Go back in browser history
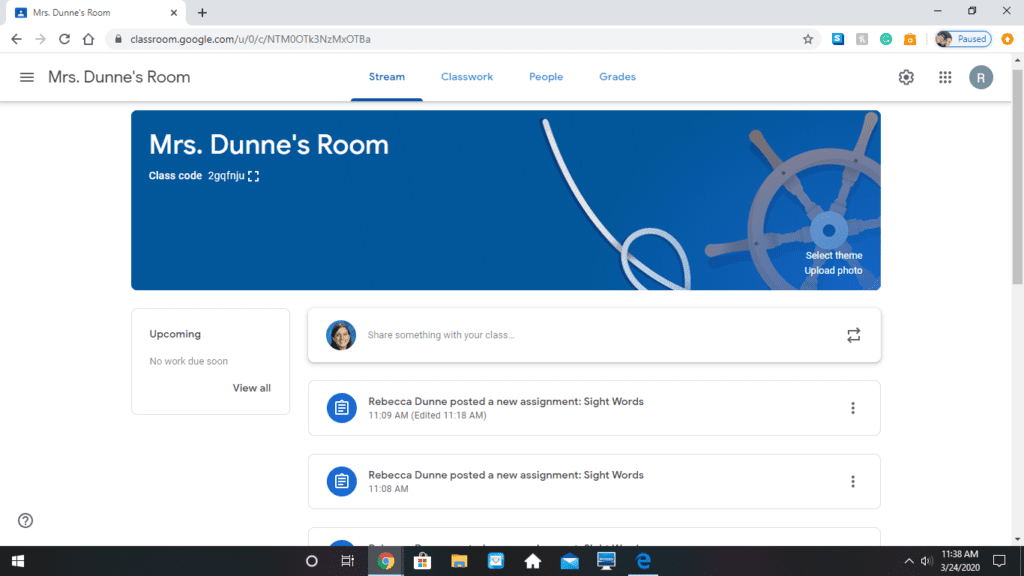The height and width of the screenshot is (576, 1024). (x=16, y=39)
